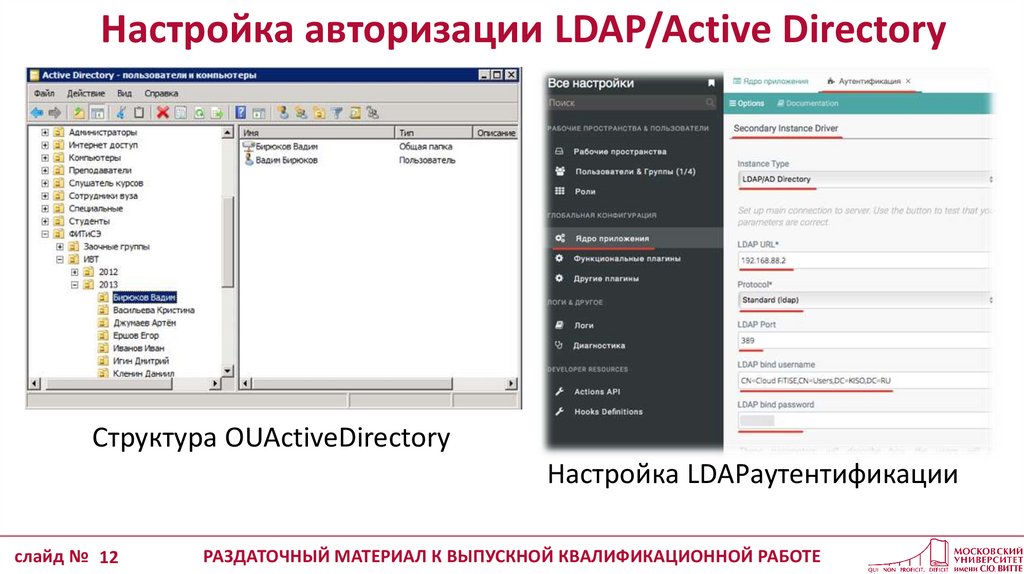Open Другие плагины in the sidebar
Image resolution: width=1024 pixels, height=574 pixels.
click(x=605, y=279)
